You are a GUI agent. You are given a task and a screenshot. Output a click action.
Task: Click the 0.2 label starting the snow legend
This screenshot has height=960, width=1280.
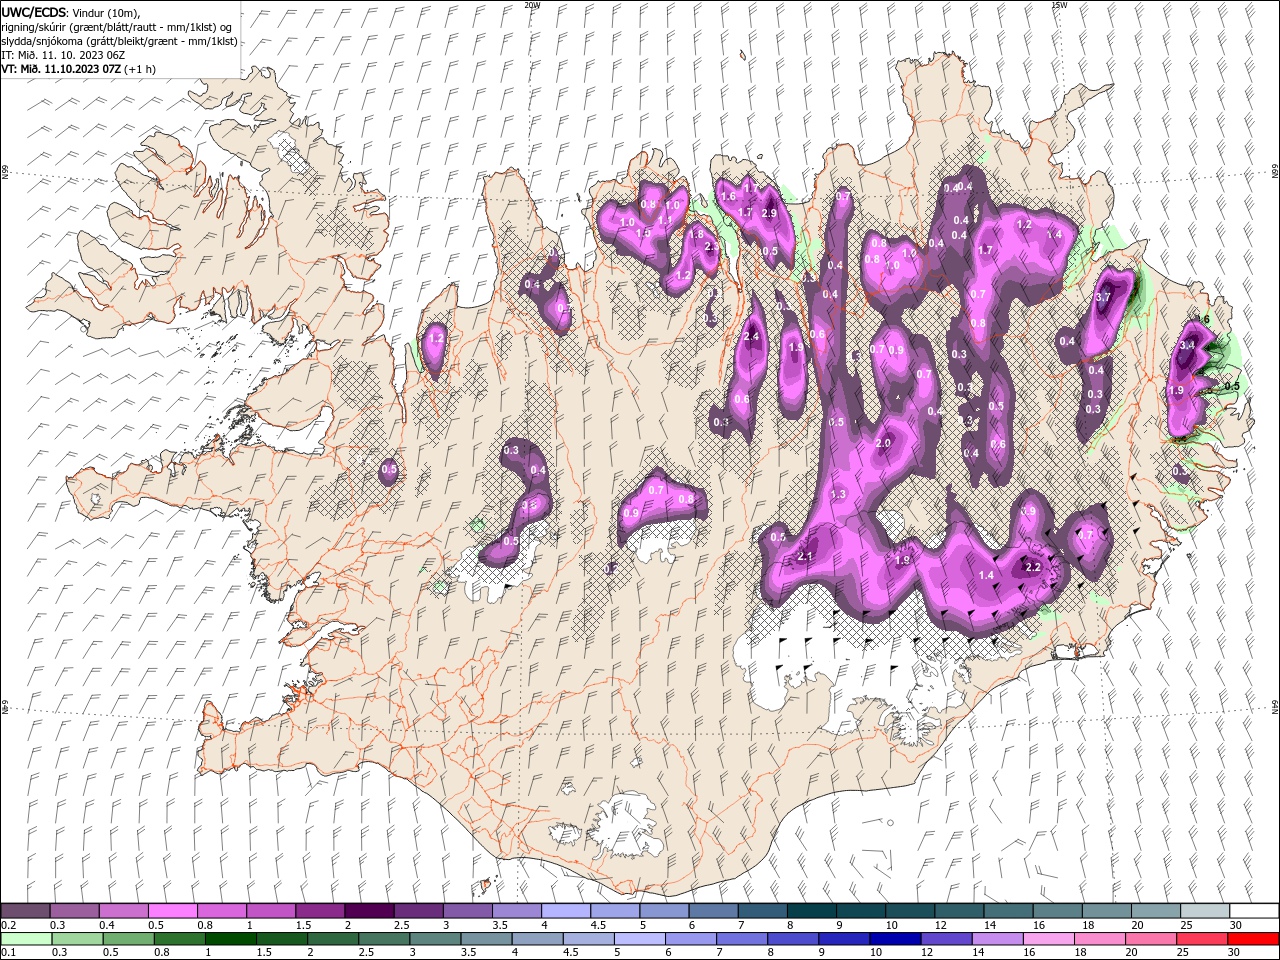[x=8, y=925]
